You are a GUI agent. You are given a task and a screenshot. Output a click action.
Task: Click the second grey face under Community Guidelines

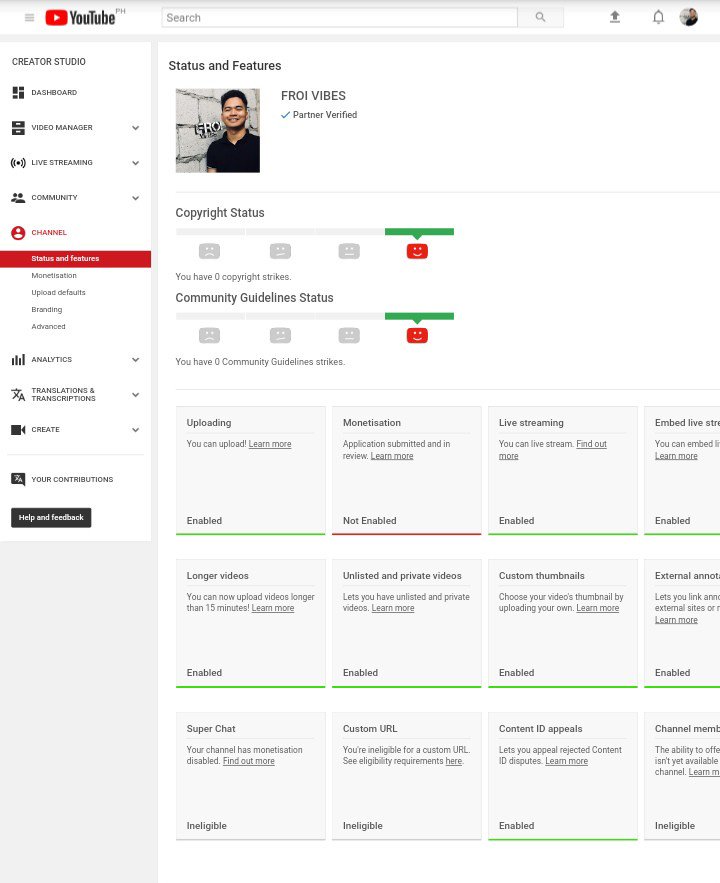click(280, 335)
